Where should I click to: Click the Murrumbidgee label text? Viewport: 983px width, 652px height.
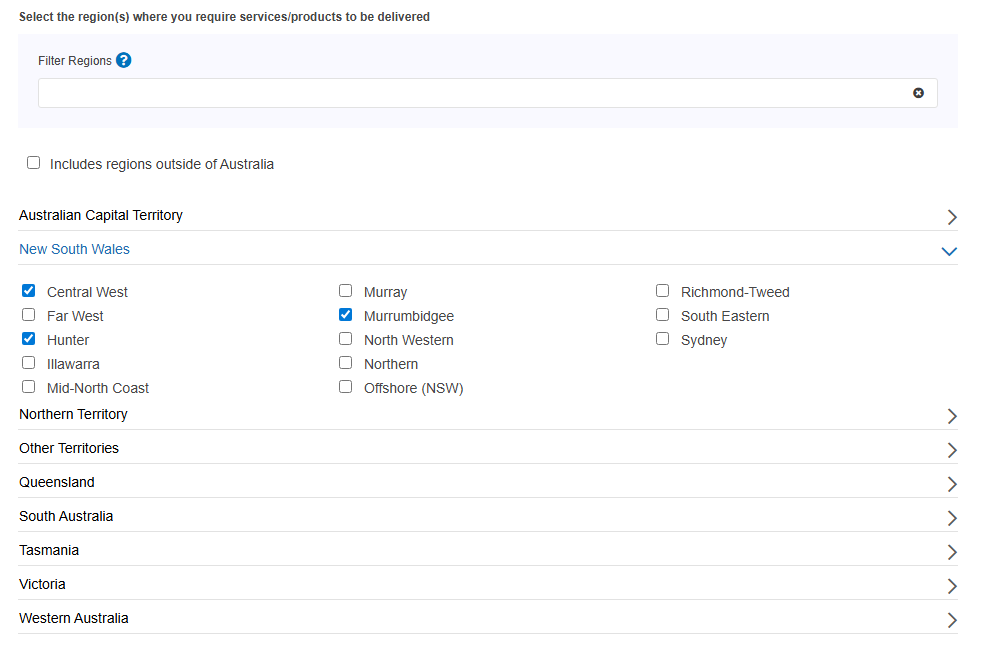click(x=409, y=316)
